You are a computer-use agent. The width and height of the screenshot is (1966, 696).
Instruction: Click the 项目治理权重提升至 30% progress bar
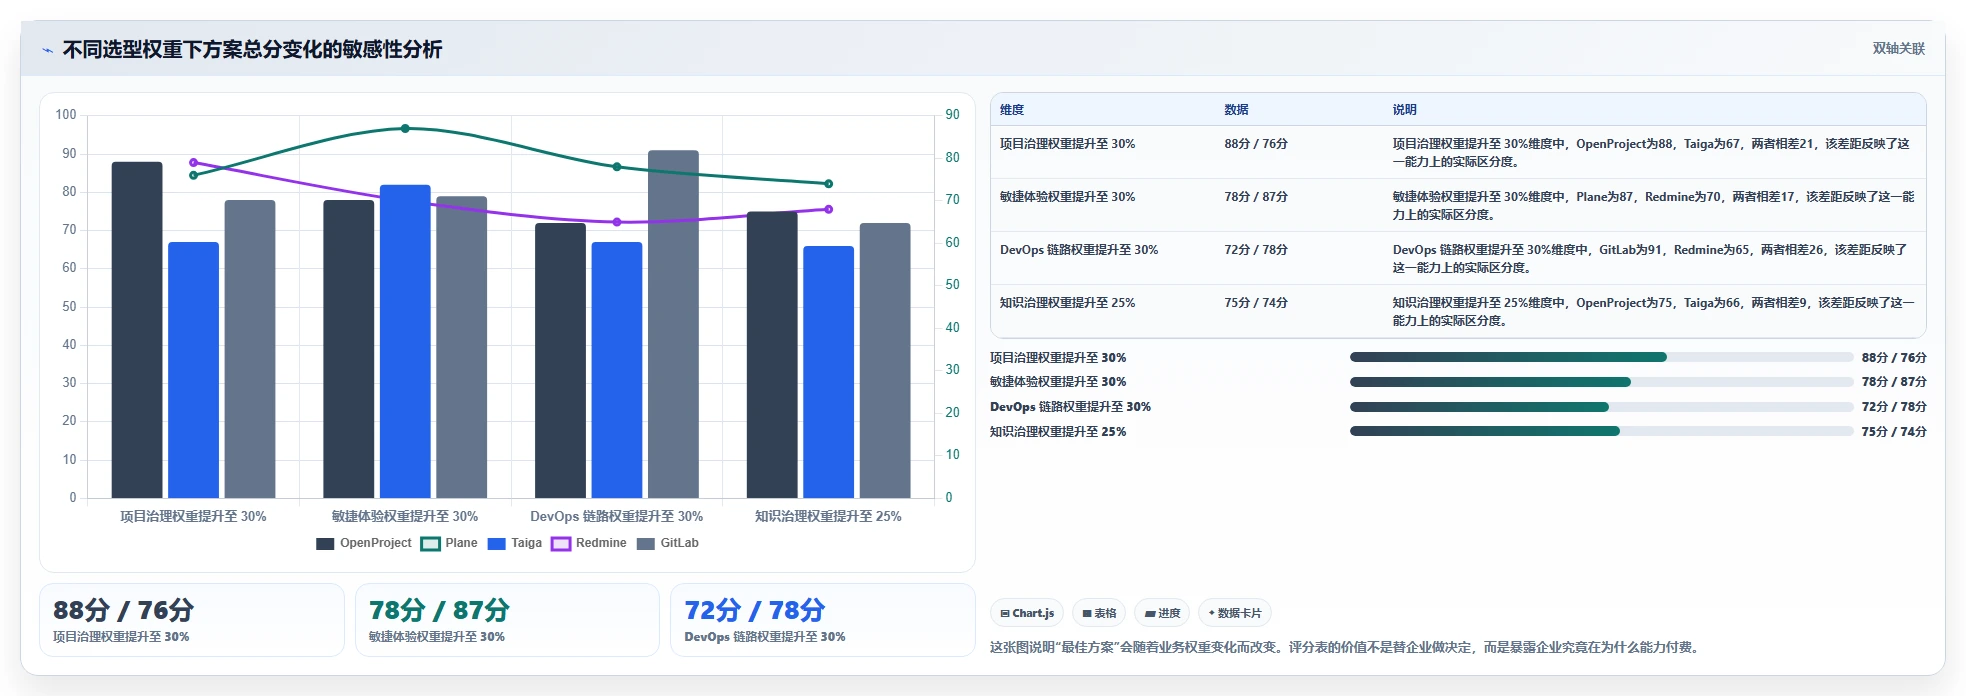1601,357
